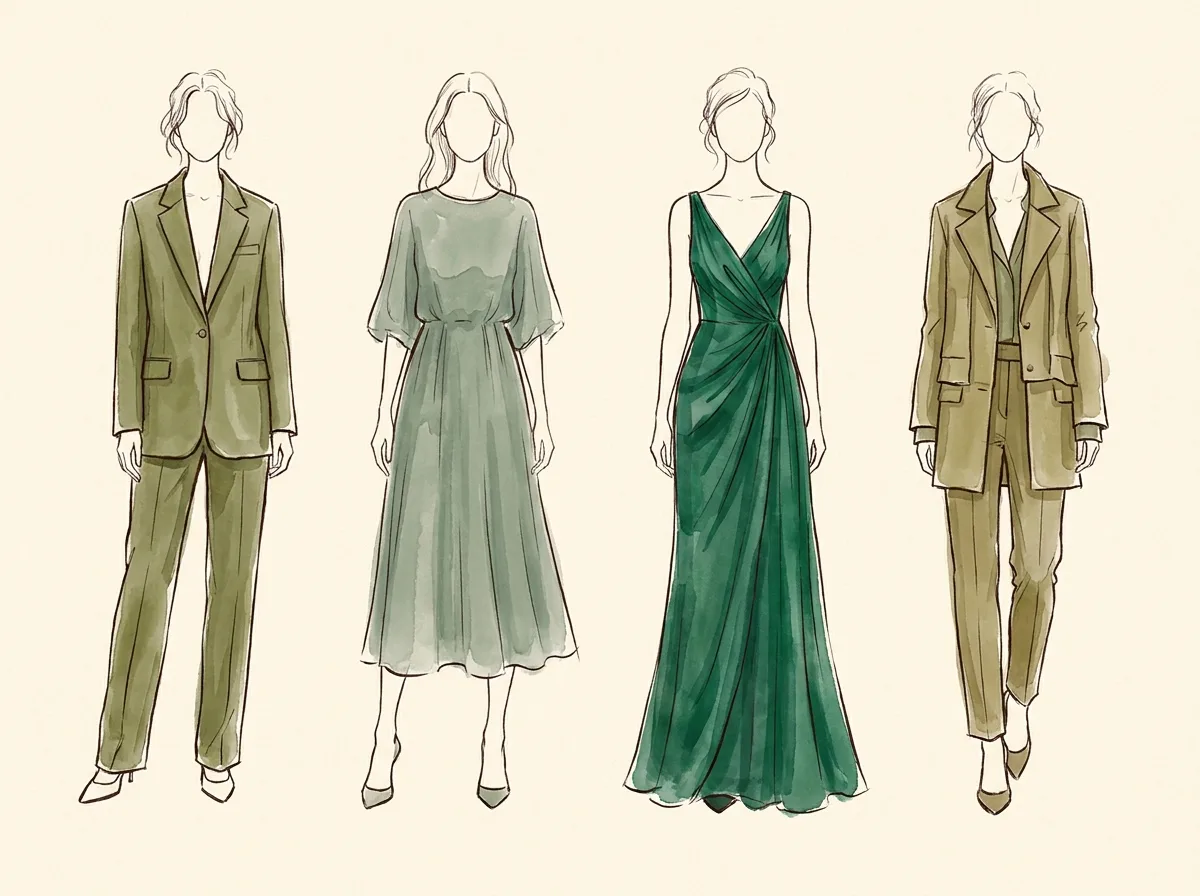This screenshot has width=1200, height=896.
Task: Select the emerald green wrap gown
Action: click(745, 500)
